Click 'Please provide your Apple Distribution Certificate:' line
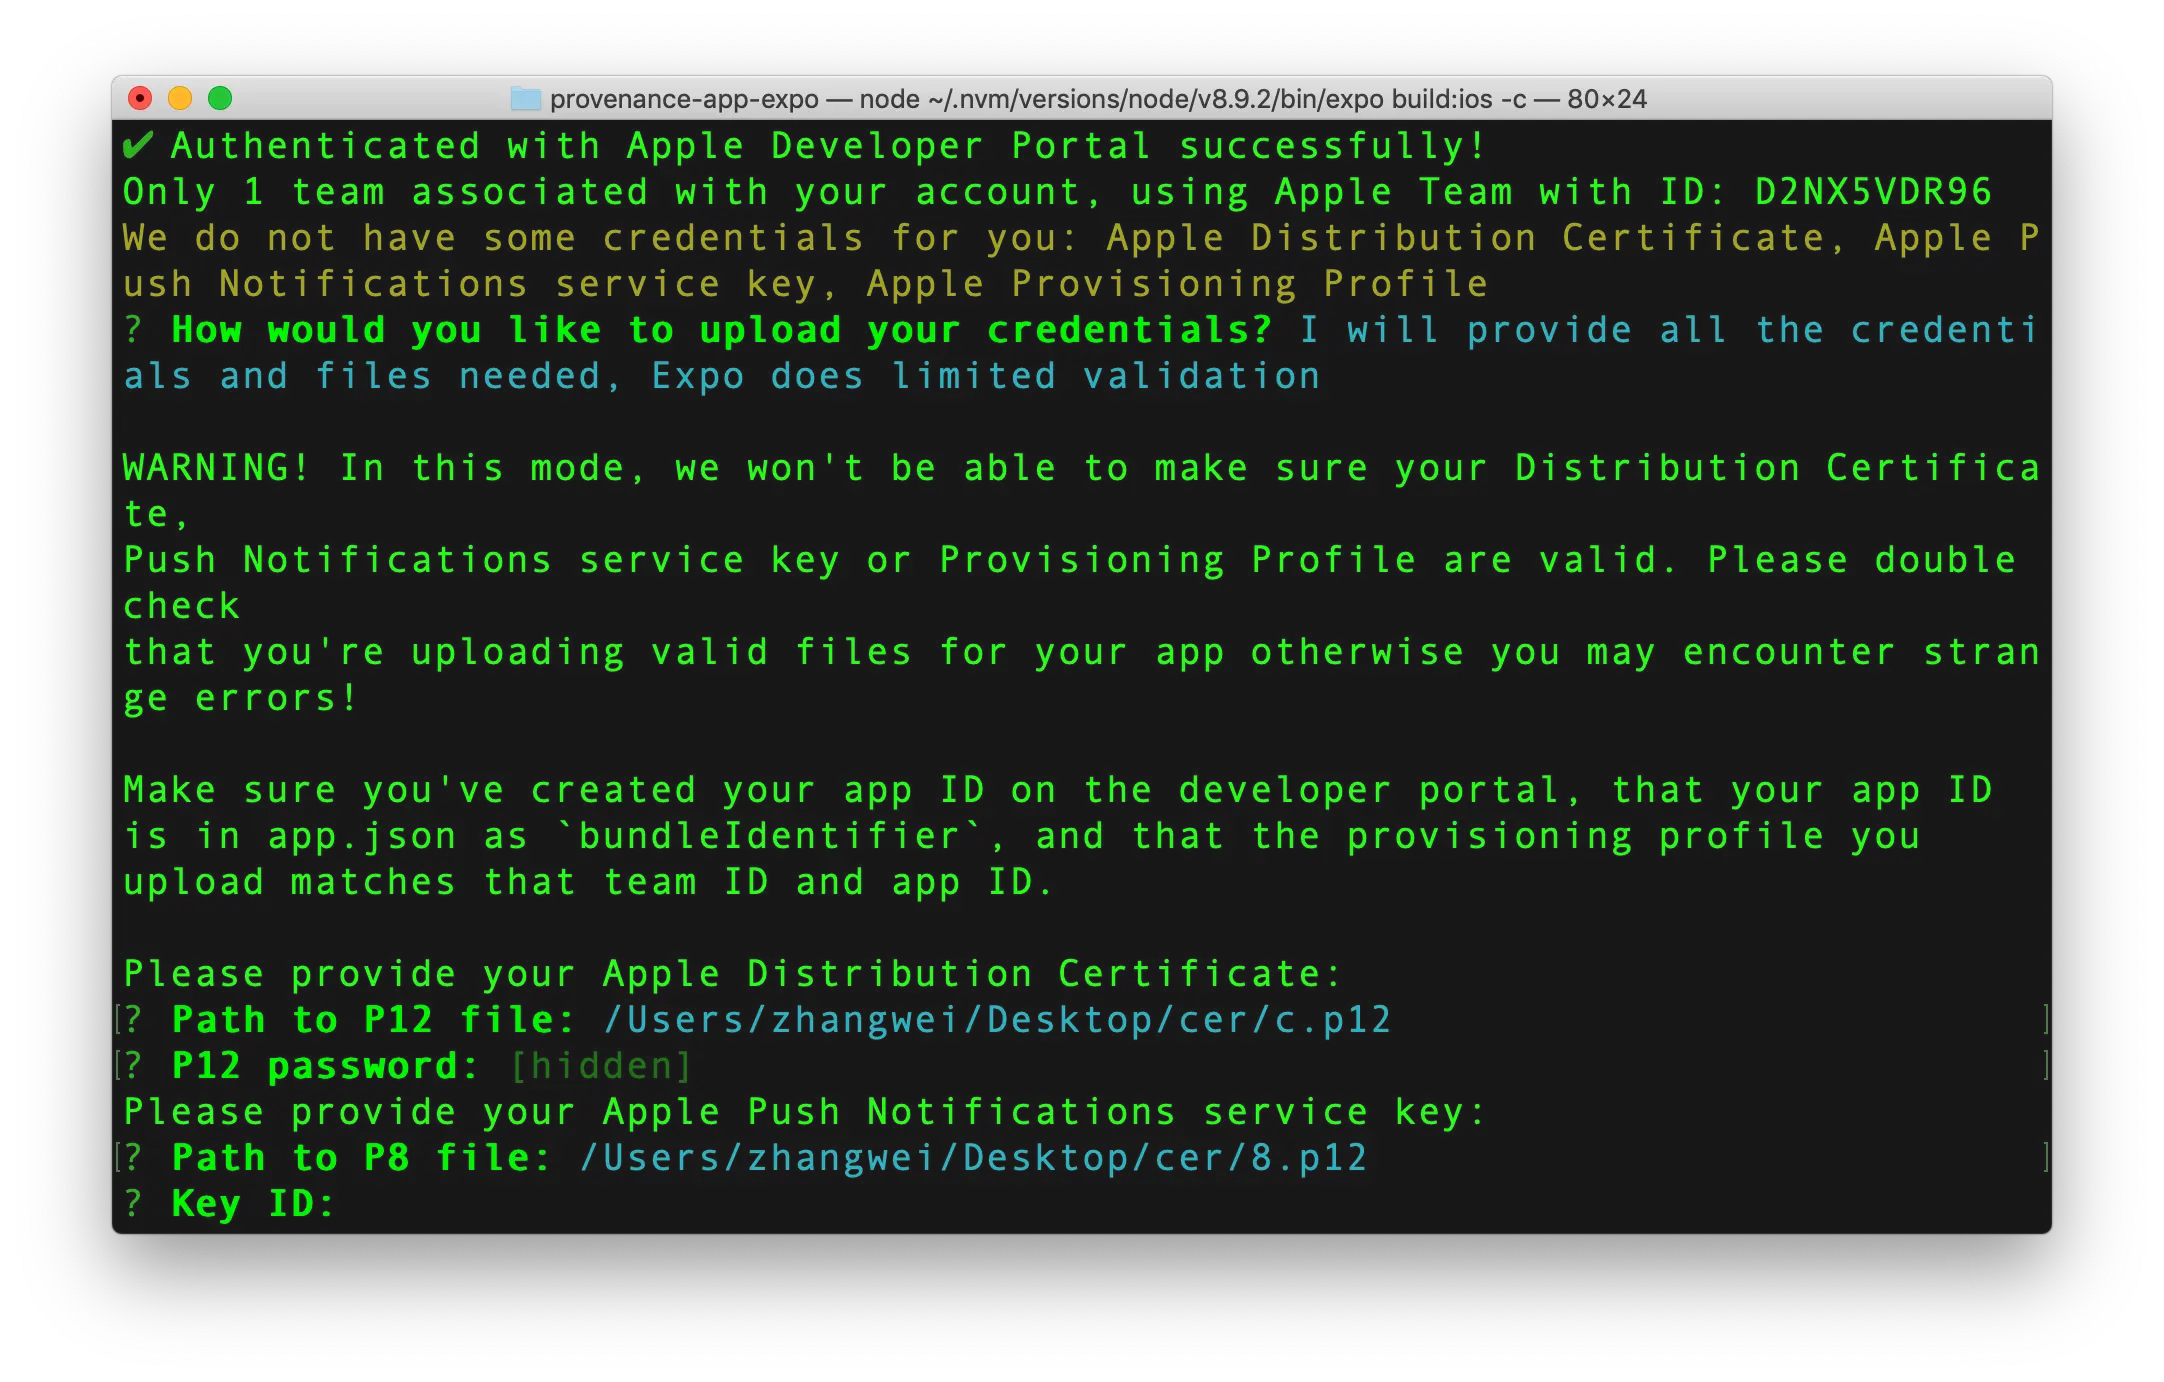The width and height of the screenshot is (2164, 1382). pyautogui.click(x=732, y=974)
